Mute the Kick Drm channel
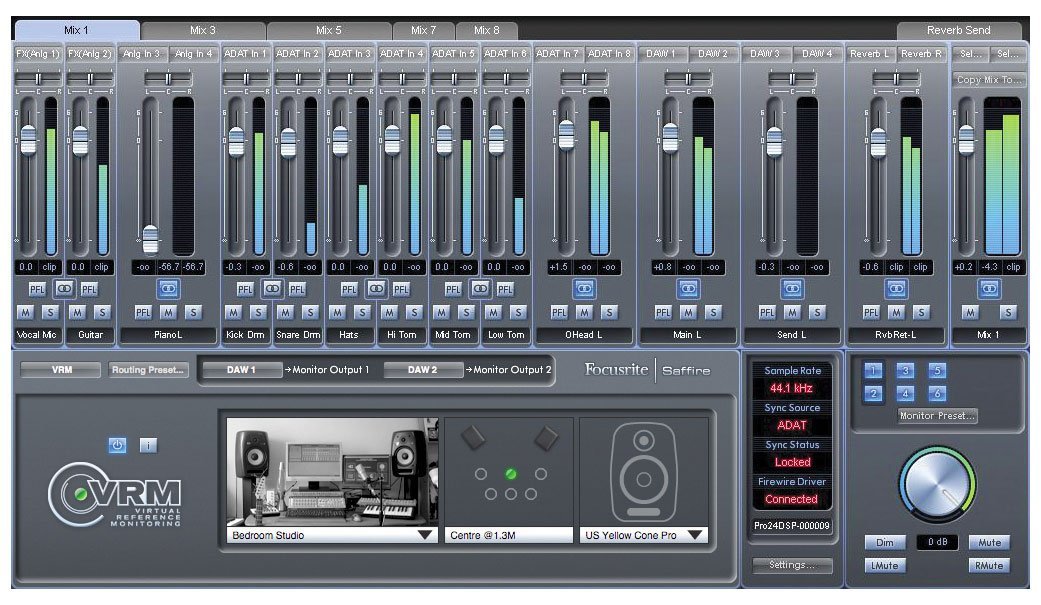This screenshot has width=1041, height=605. pos(233,313)
